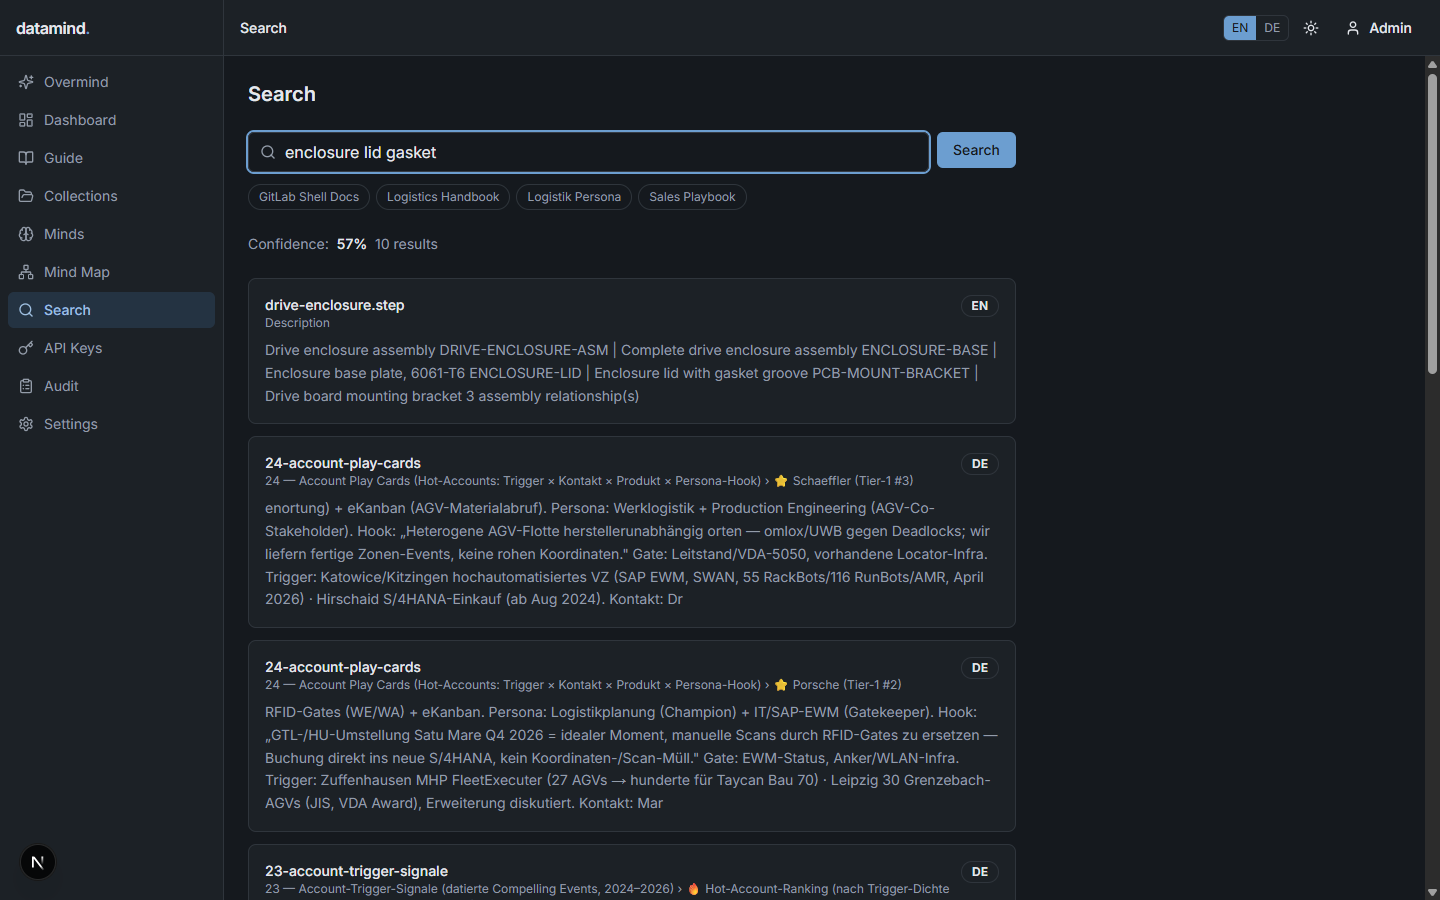Click the Description label under drive-enclosure.step
Screen dimensions: 1440x900
pos(297,323)
